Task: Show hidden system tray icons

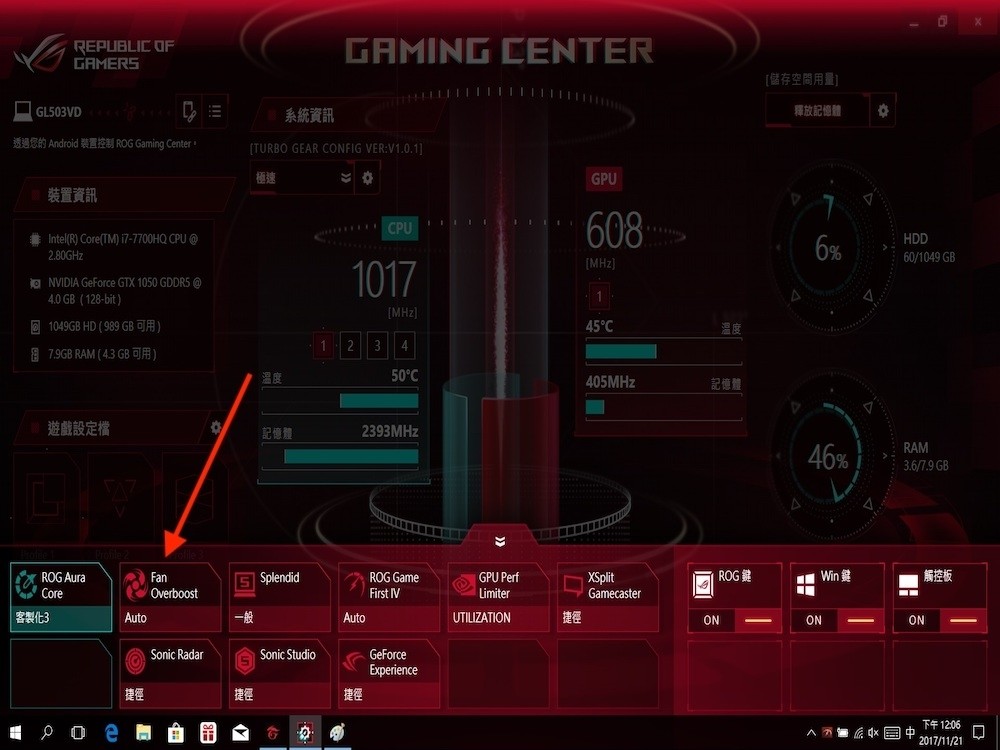Action: click(x=811, y=733)
